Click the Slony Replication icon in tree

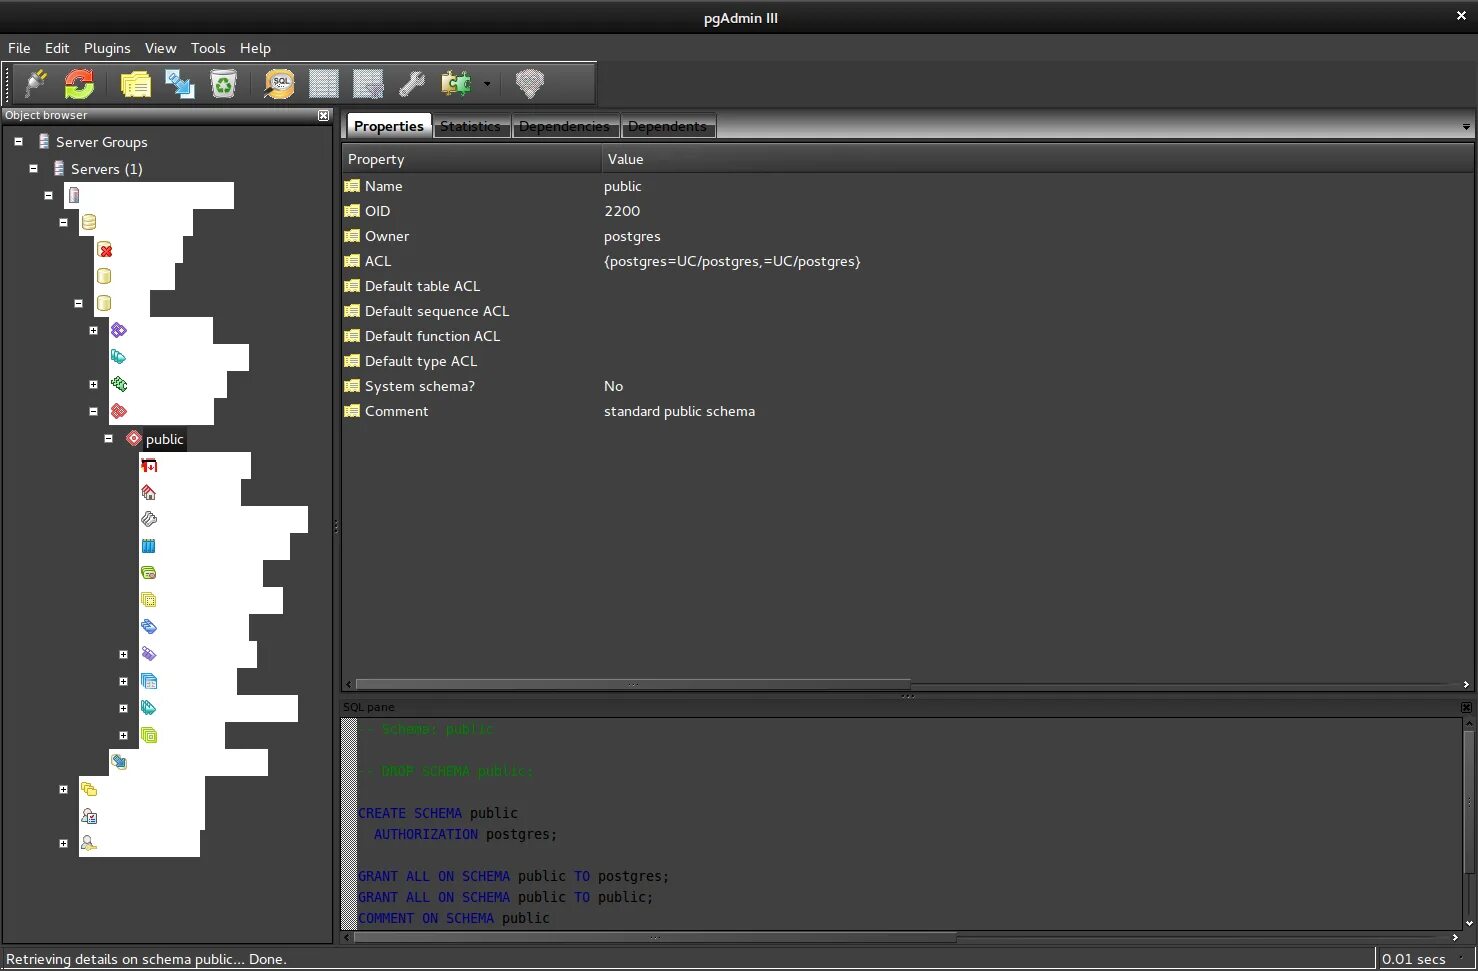(119, 762)
